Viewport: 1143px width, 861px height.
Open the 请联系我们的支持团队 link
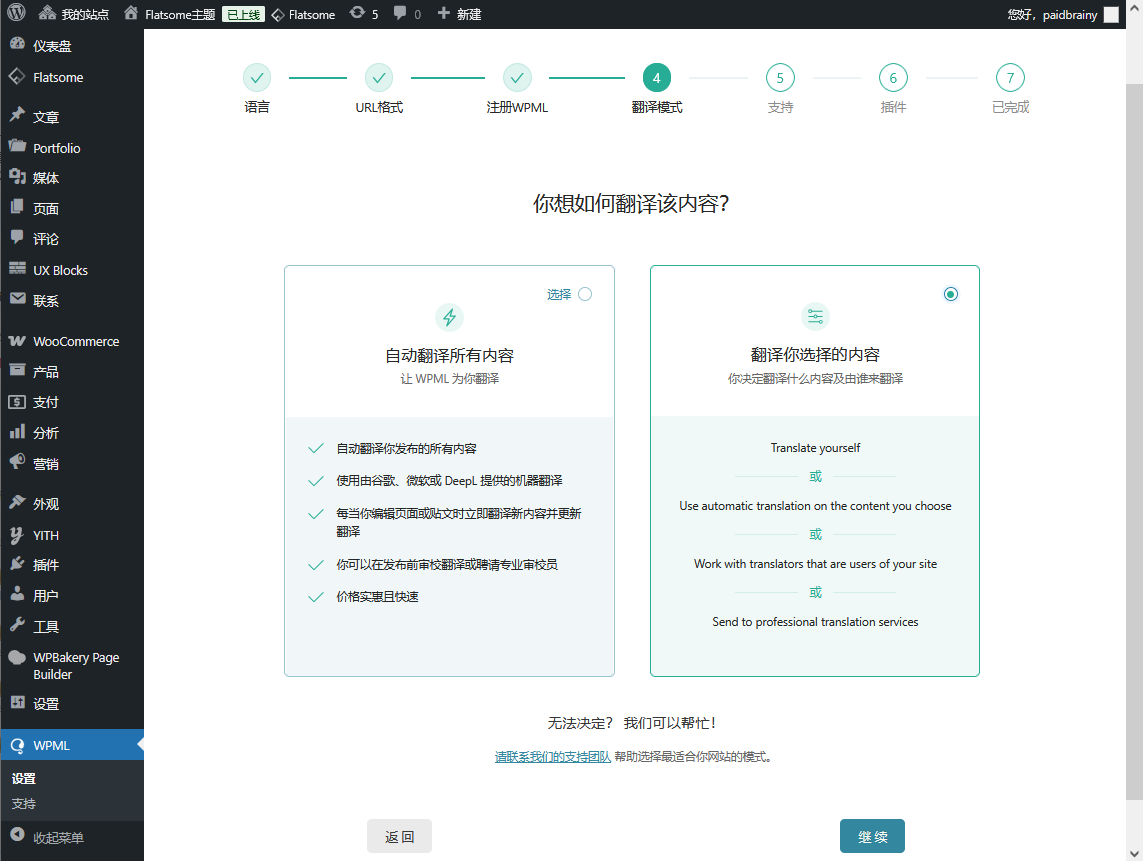click(553, 757)
